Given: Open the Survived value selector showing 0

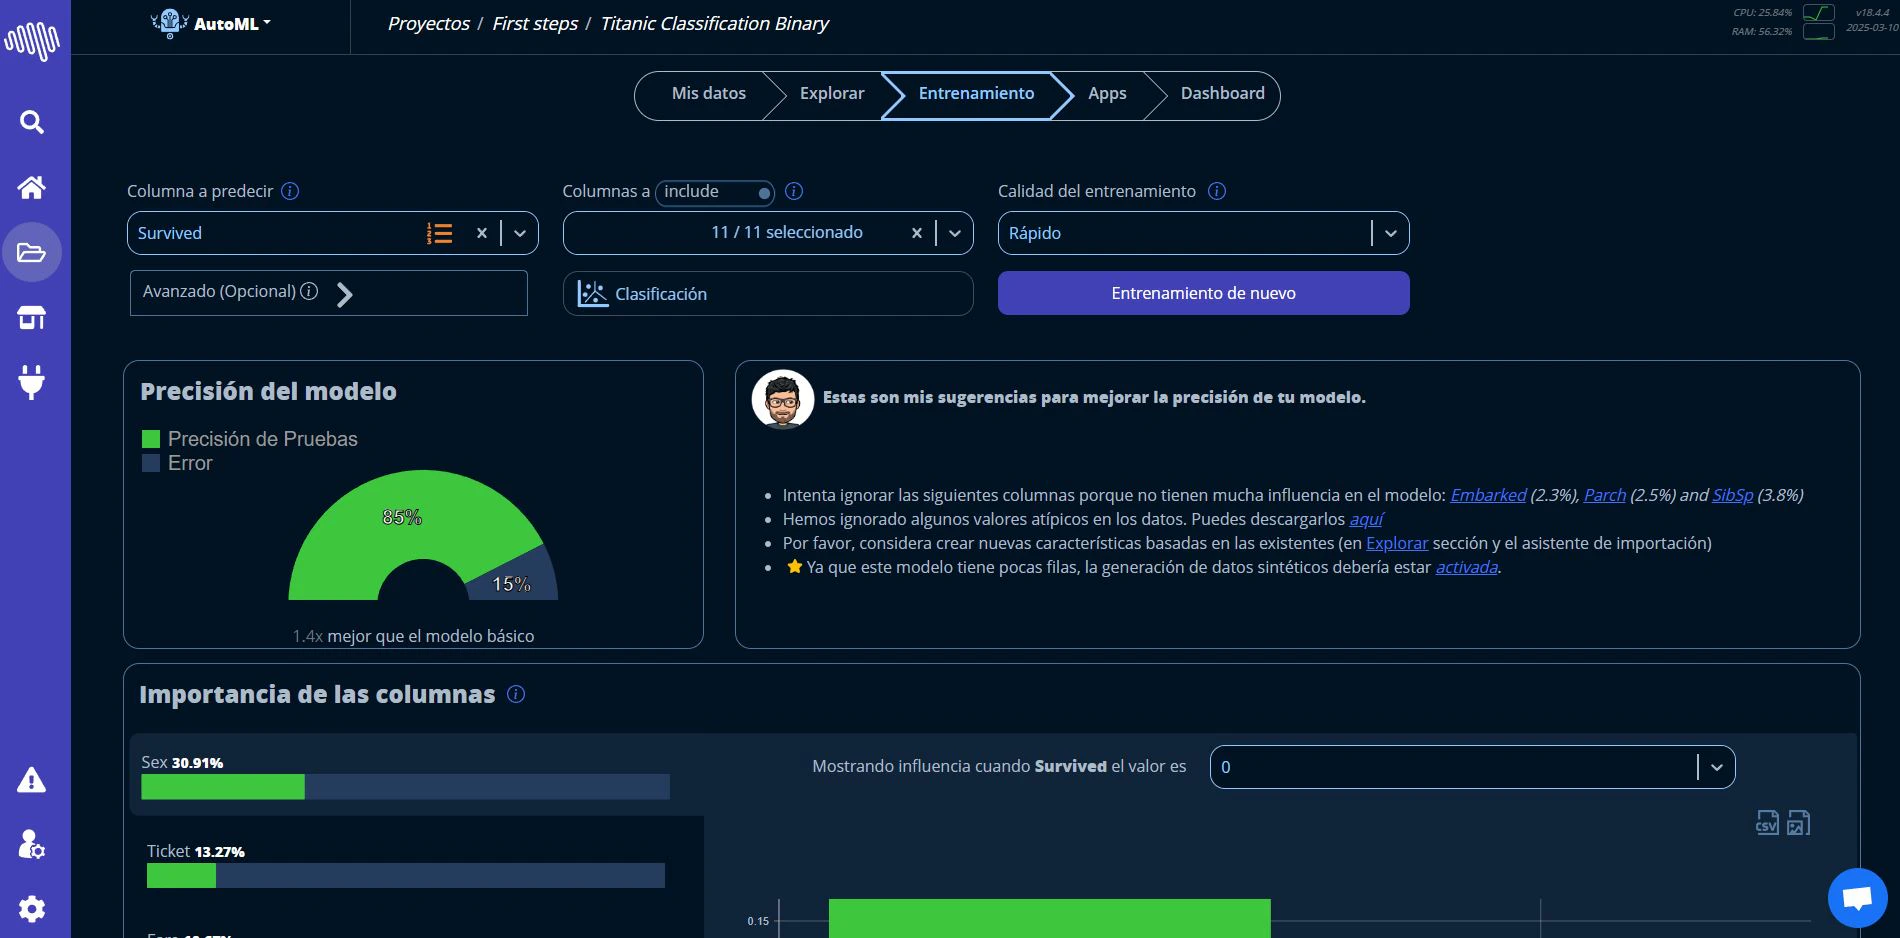Looking at the screenshot, I should click(1716, 767).
